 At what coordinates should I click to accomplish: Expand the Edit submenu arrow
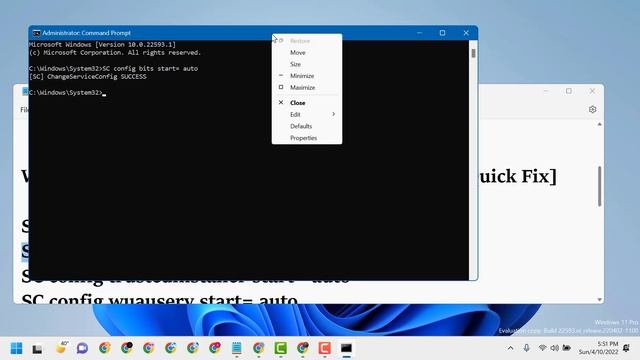(x=333, y=114)
